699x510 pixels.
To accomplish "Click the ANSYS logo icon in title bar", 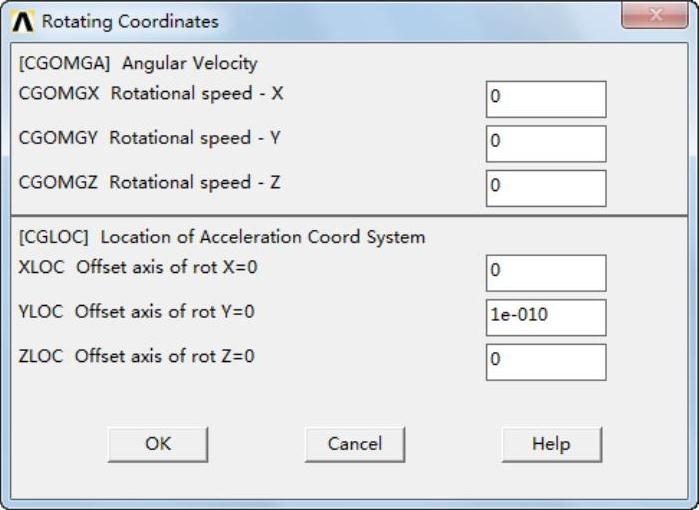I will click(24, 20).
